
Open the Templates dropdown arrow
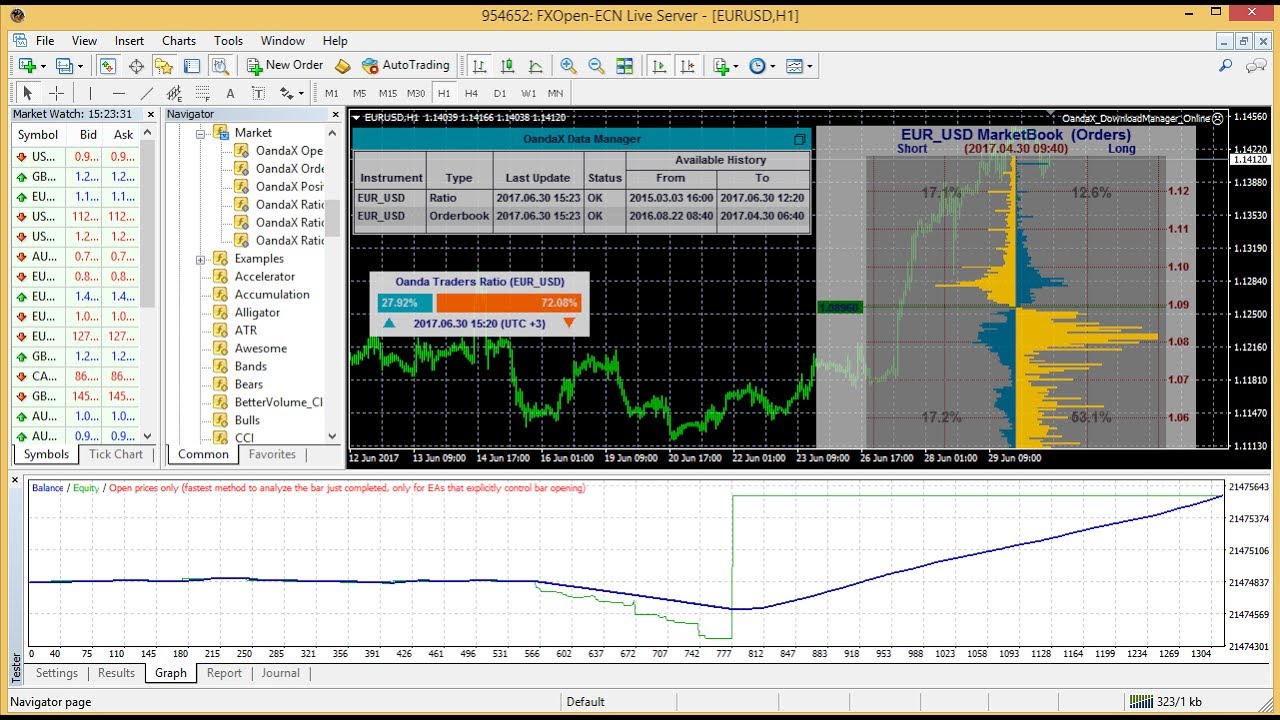(x=809, y=66)
